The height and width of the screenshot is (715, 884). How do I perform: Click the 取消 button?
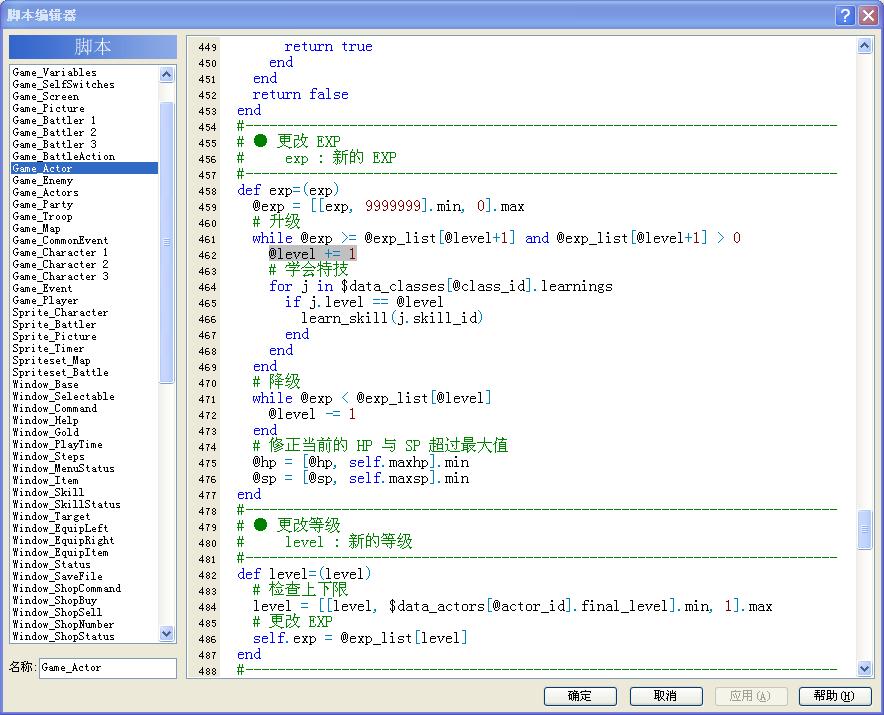tap(666, 696)
